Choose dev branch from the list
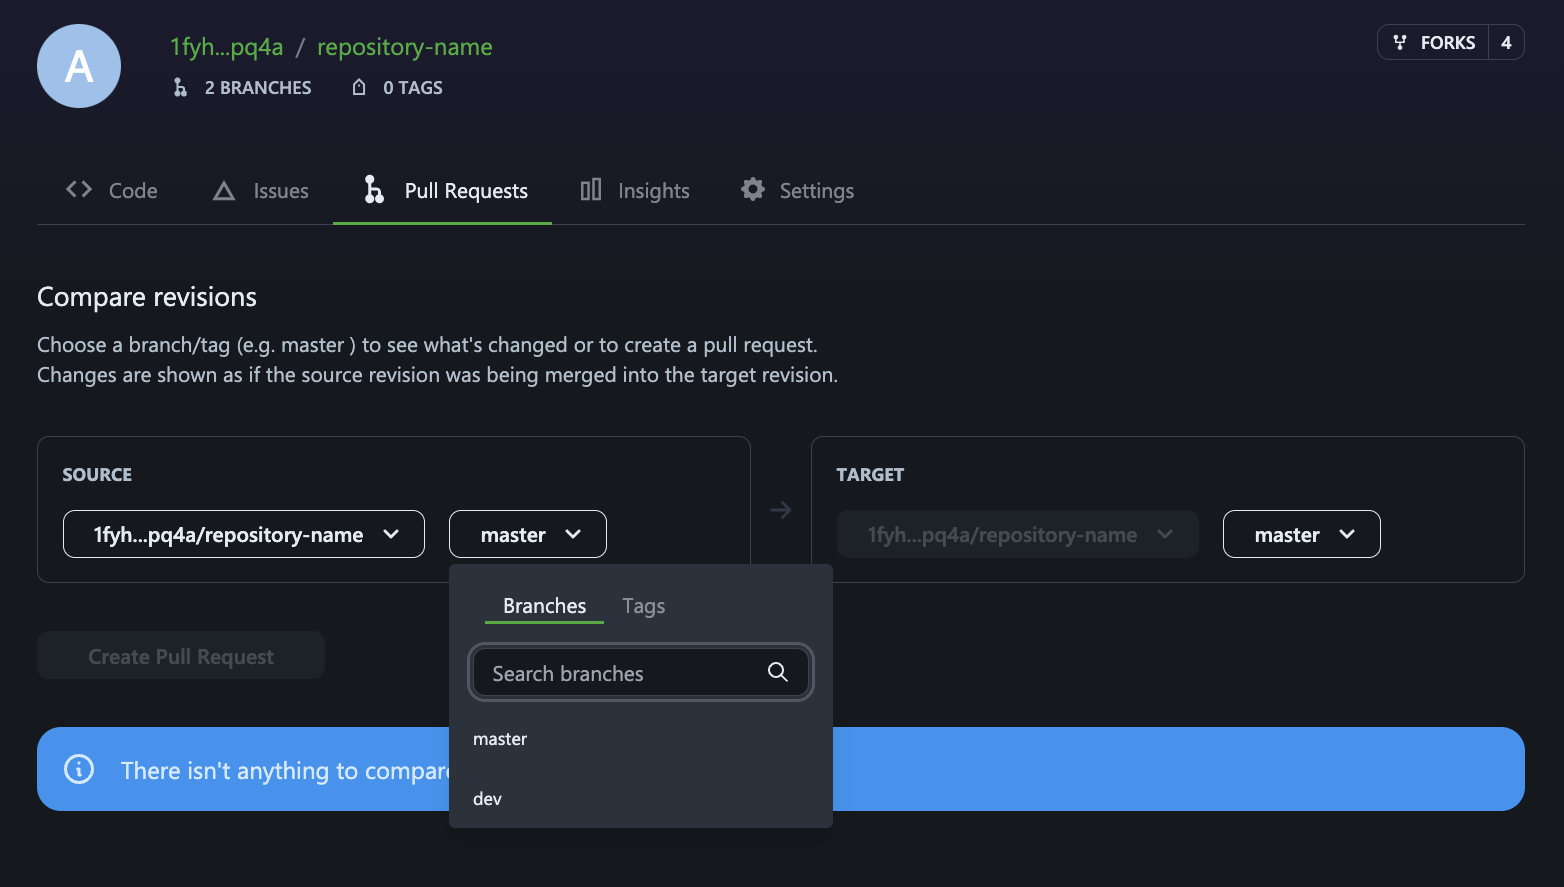The width and height of the screenshot is (1564, 887). tap(641, 798)
